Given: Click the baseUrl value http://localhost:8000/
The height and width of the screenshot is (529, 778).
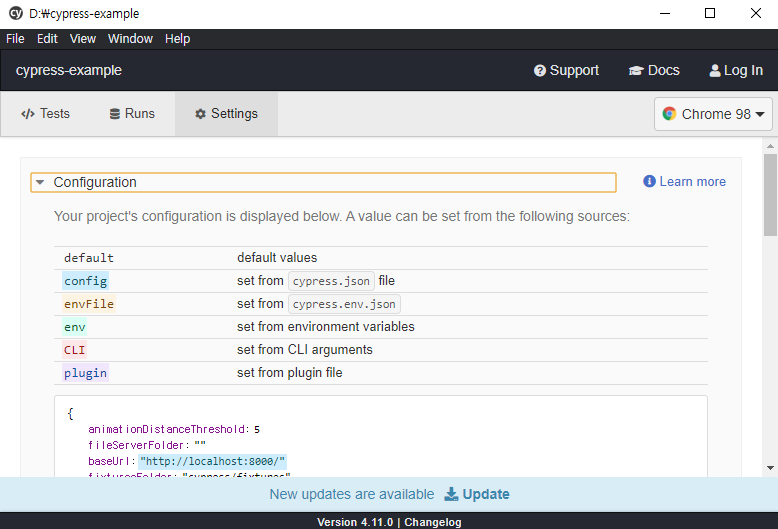Looking at the screenshot, I should click(x=212, y=462).
